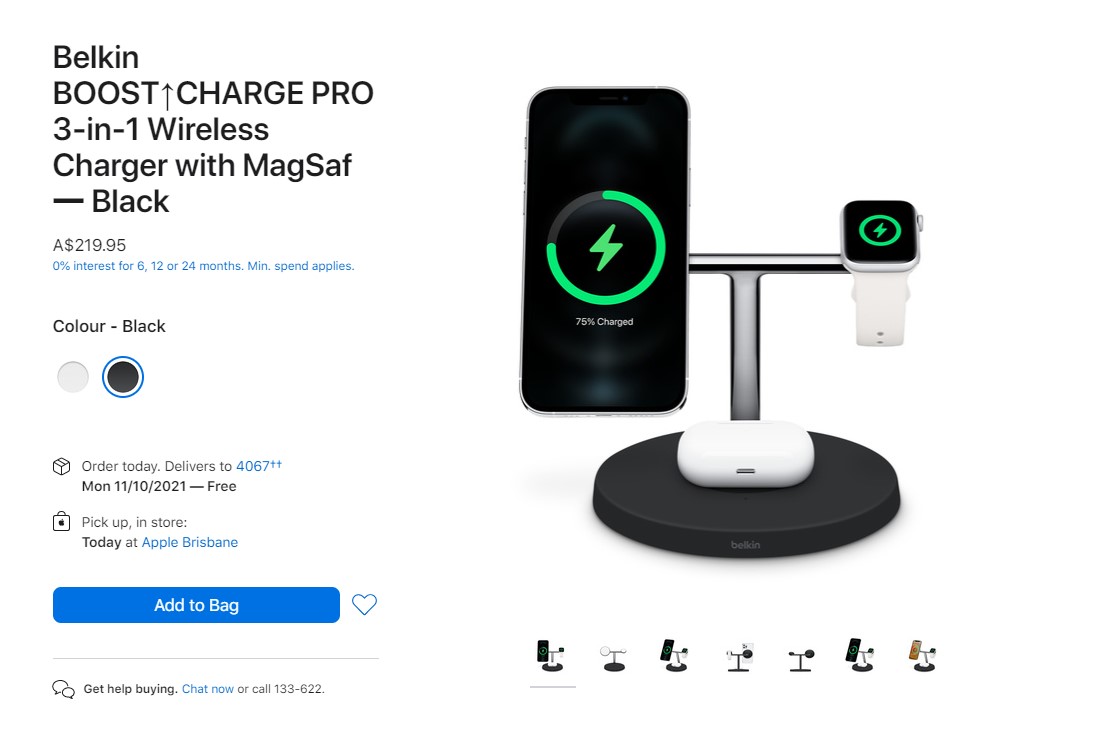Screen dimensions: 1115x745
Task: Select the white colour swatch
Action: coord(73,377)
